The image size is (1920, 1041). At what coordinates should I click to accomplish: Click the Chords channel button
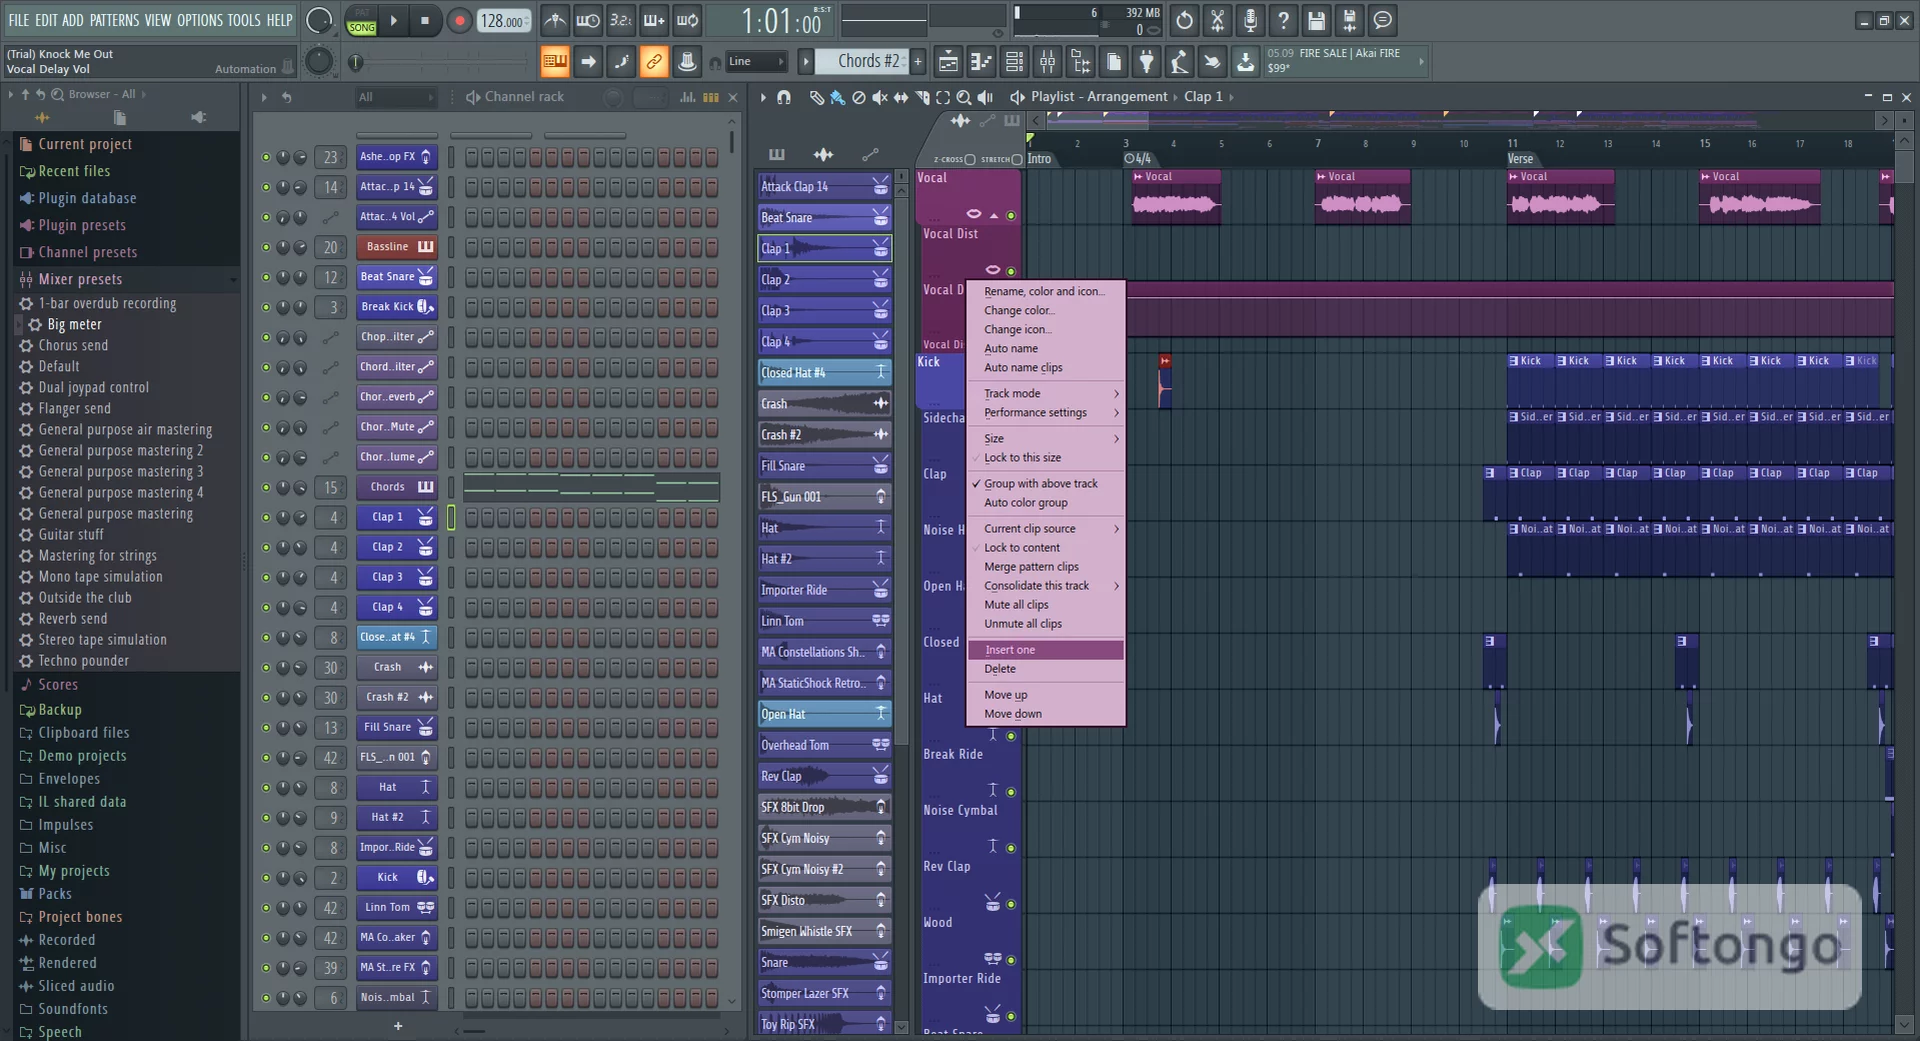pyautogui.click(x=397, y=487)
